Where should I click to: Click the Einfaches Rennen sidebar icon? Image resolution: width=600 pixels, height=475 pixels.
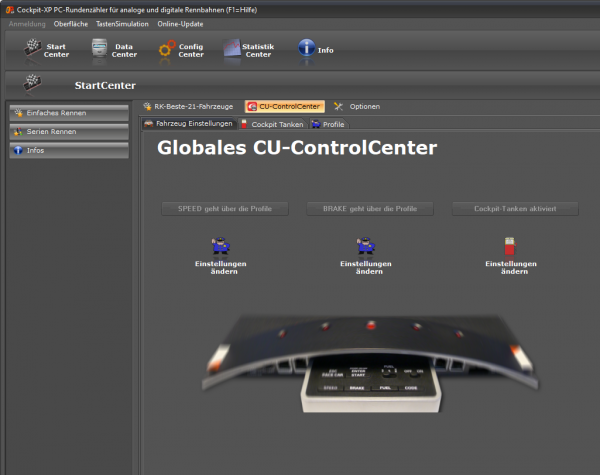pos(18,113)
